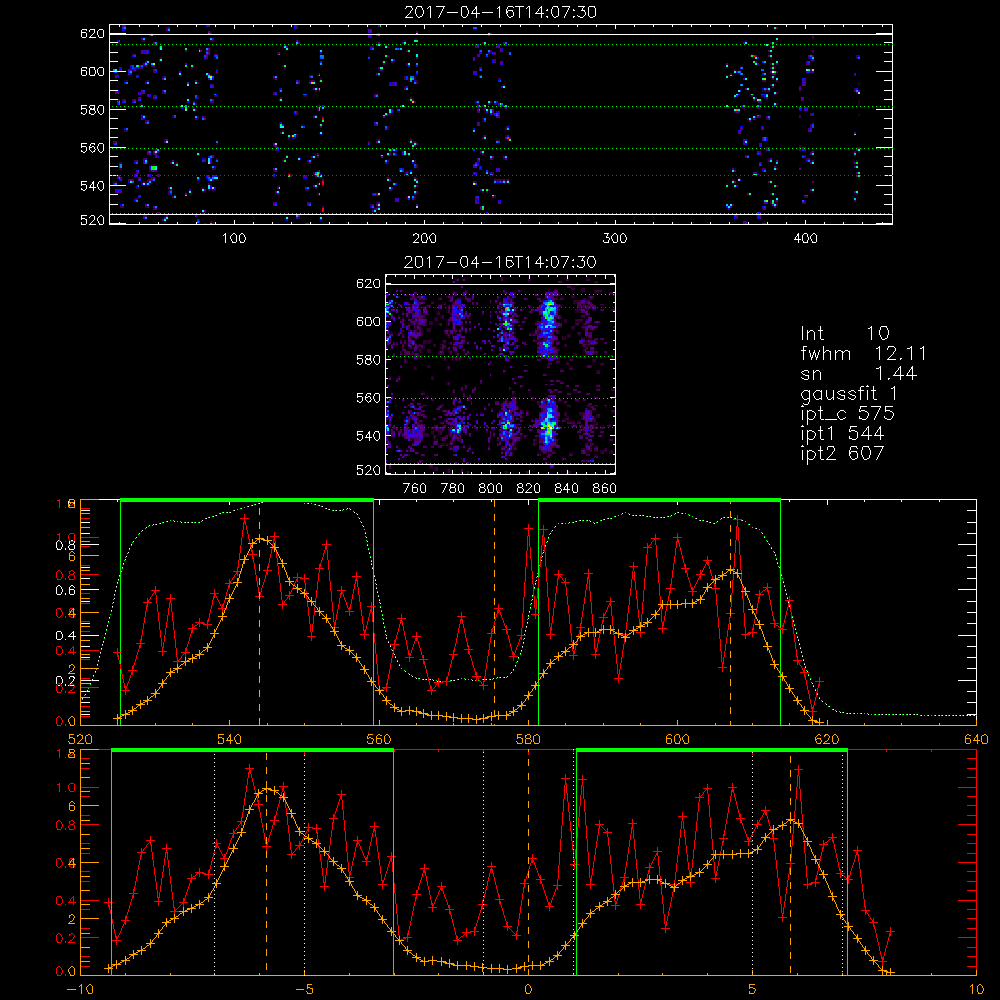1000x1000 pixels.
Task: Click the -5 label on the bottom plot's x-axis
Action: click(x=304, y=990)
